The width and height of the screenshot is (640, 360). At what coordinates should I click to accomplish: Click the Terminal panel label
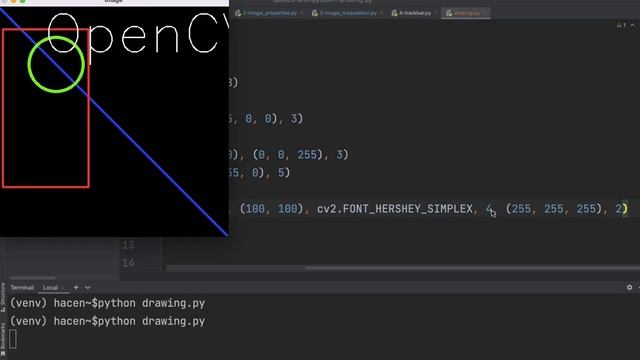click(x=22, y=288)
